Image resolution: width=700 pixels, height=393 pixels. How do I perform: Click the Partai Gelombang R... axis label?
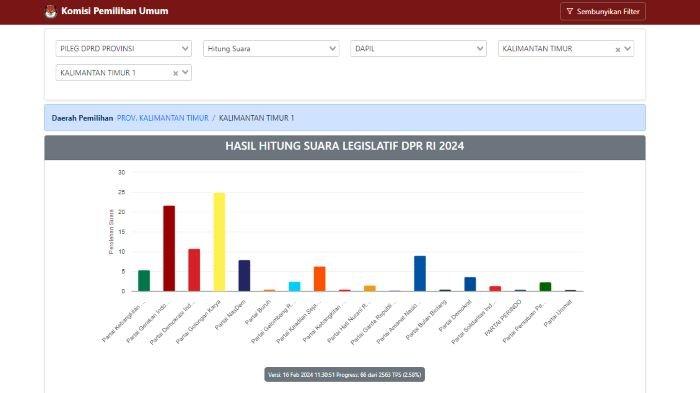click(x=272, y=323)
